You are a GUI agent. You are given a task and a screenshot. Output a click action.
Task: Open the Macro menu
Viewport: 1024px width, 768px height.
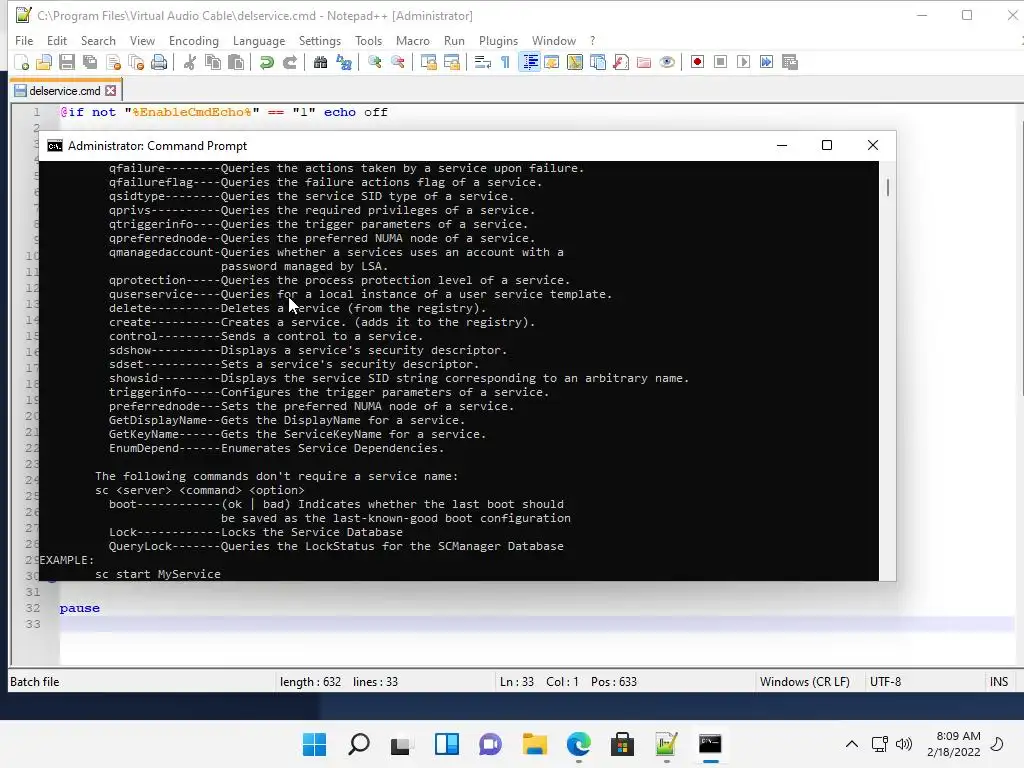pos(413,40)
